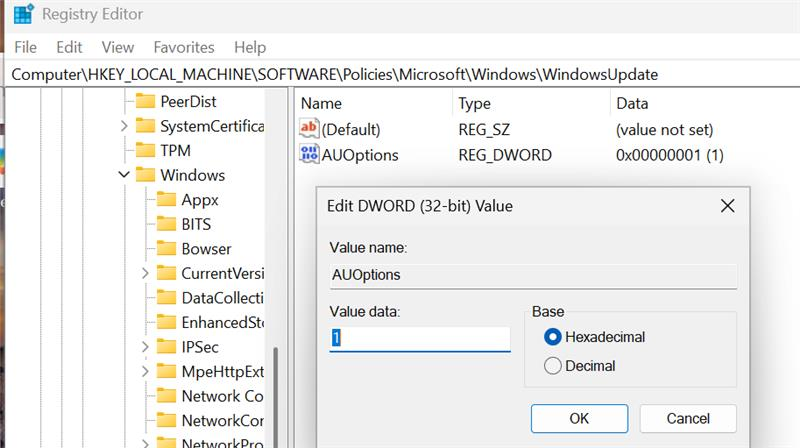Expand the CurrentVersi tree node
Viewport: 800px width, 448px height.
pos(145,273)
